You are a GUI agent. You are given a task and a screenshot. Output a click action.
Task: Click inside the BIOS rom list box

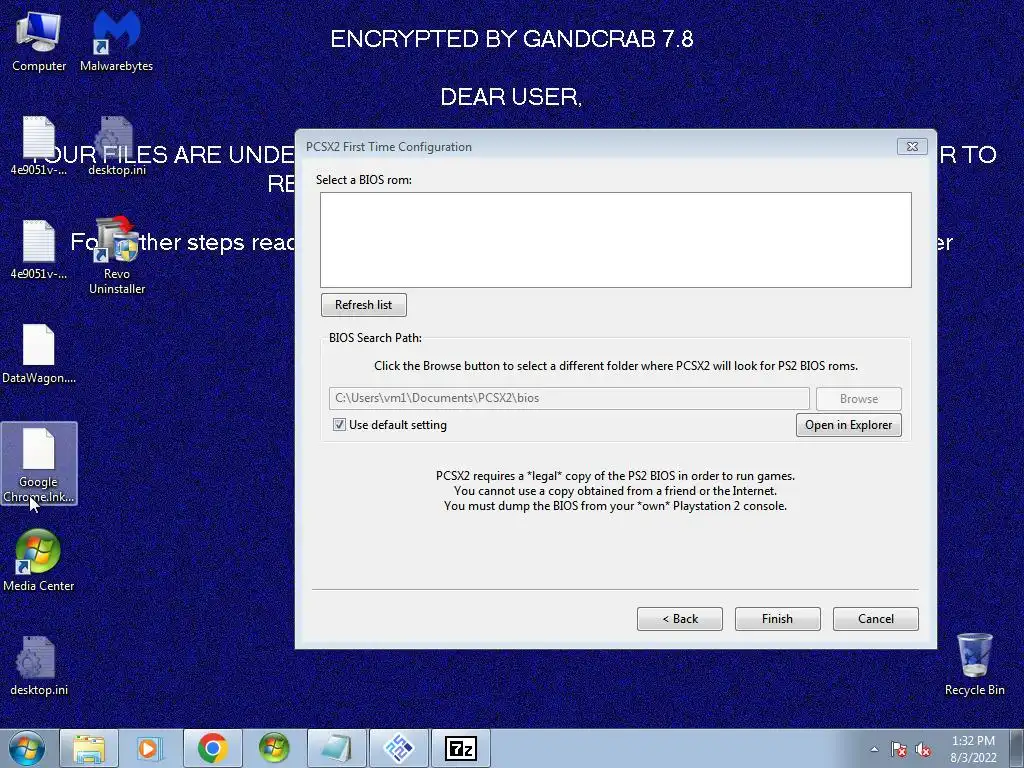616,240
